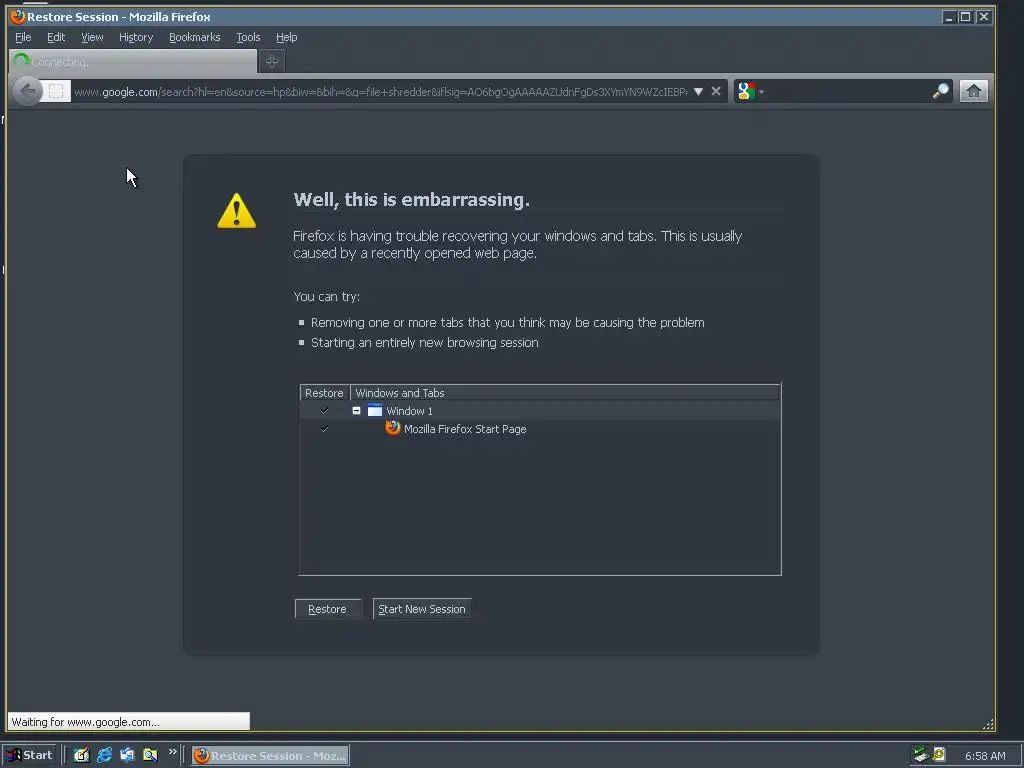Go back with the Back arrow button
1024x768 pixels.
pyautogui.click(x=27, y=91)
